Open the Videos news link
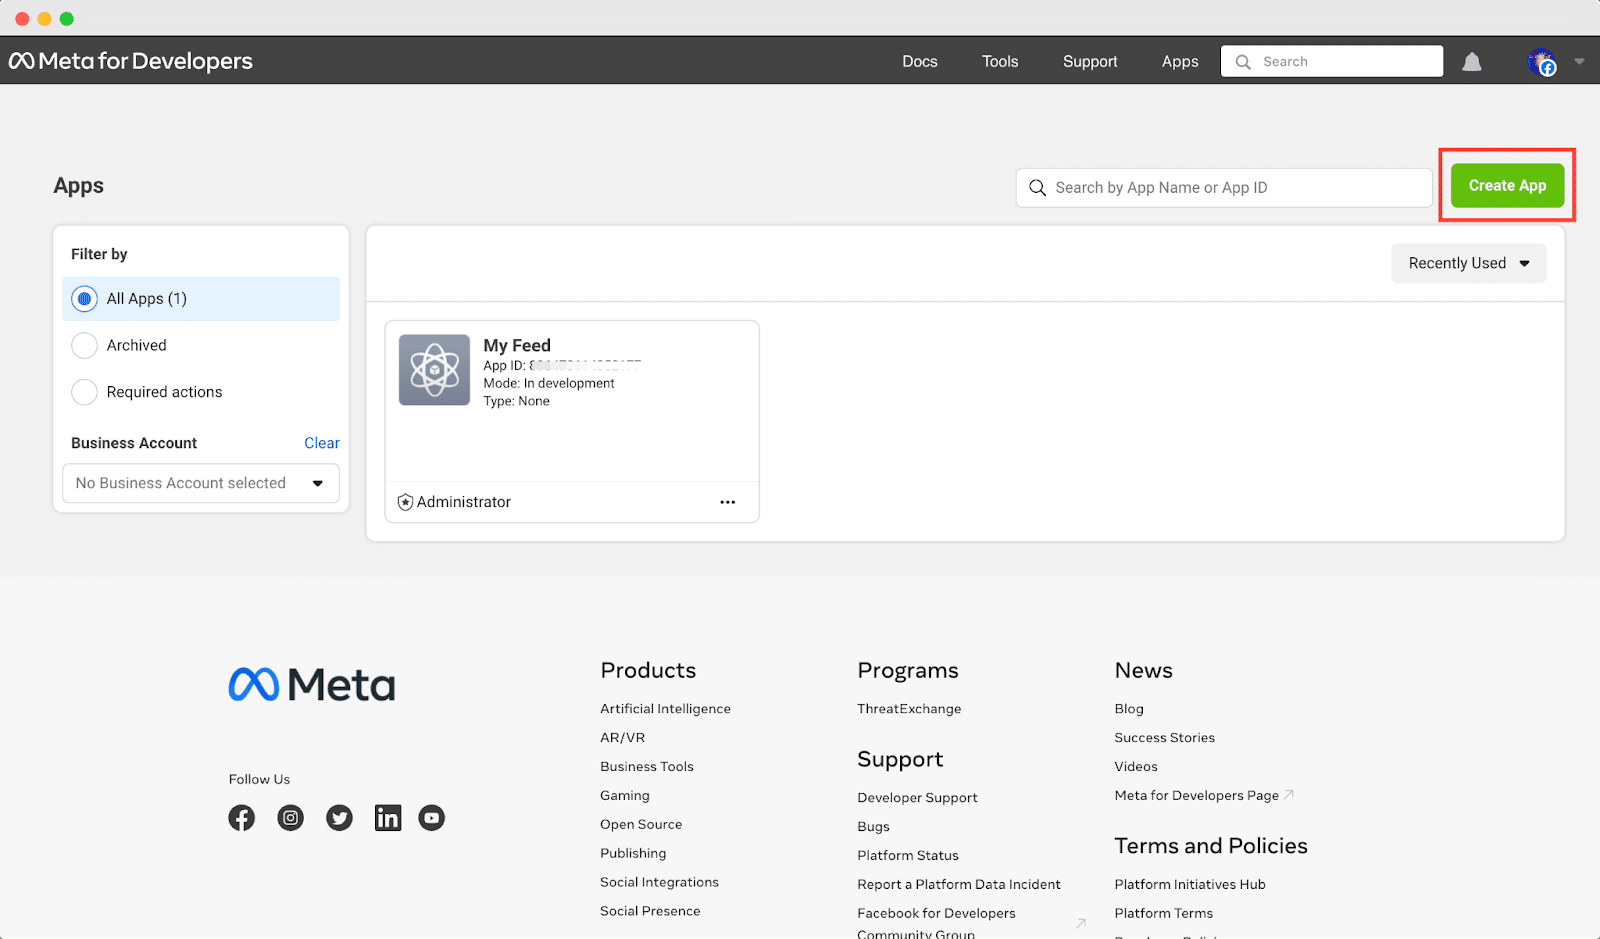The image size is (1600, 939). pyautogui.click(x=1136, y=767)
